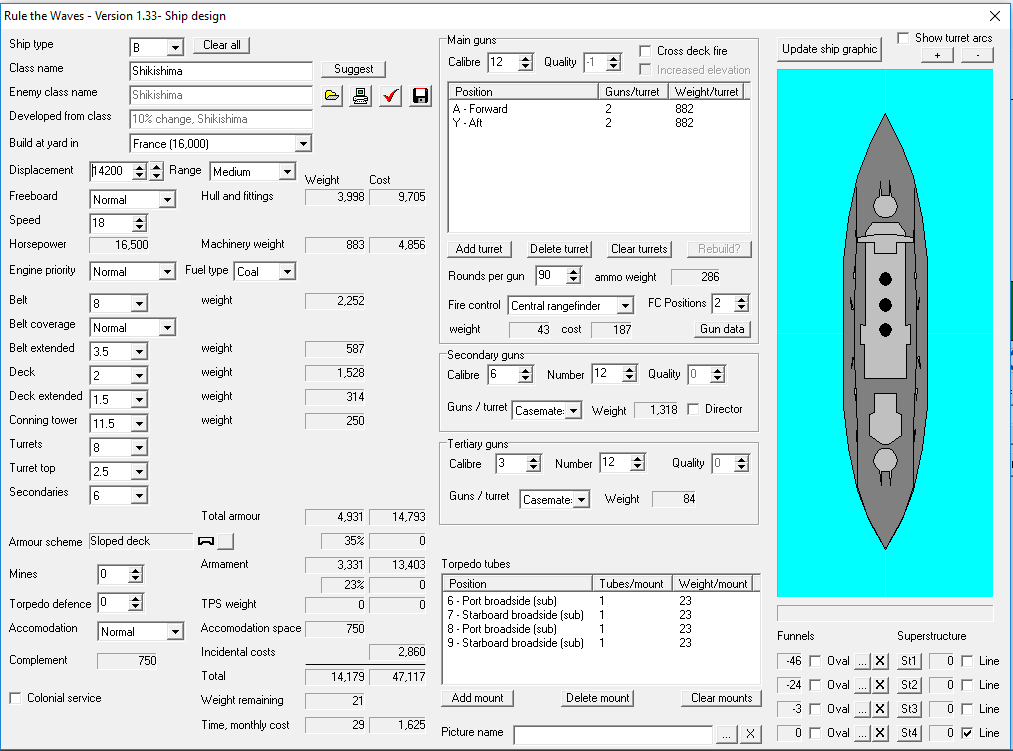Viewport: 1013px width, 751px height.
Task: Click Tubes/mount column header
Action: click(x=632, y=584)
